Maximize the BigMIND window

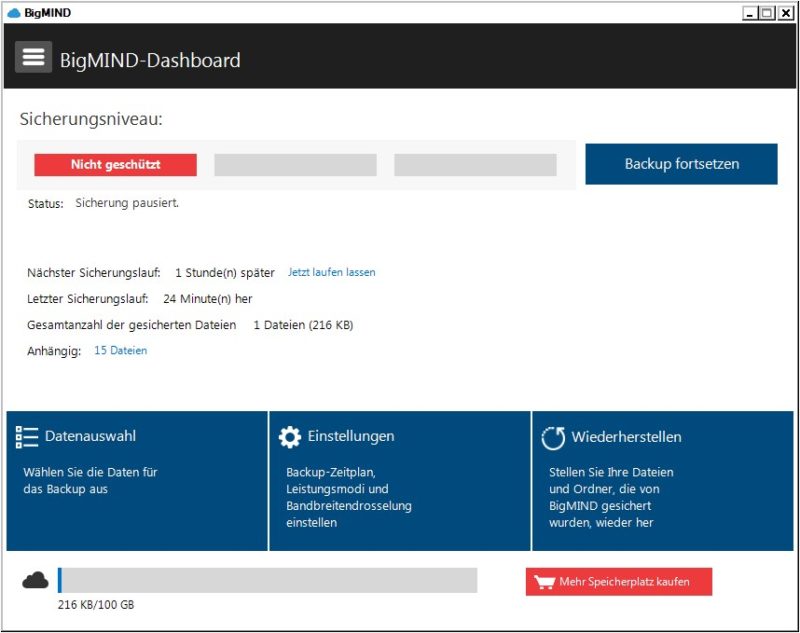[766, 13]
